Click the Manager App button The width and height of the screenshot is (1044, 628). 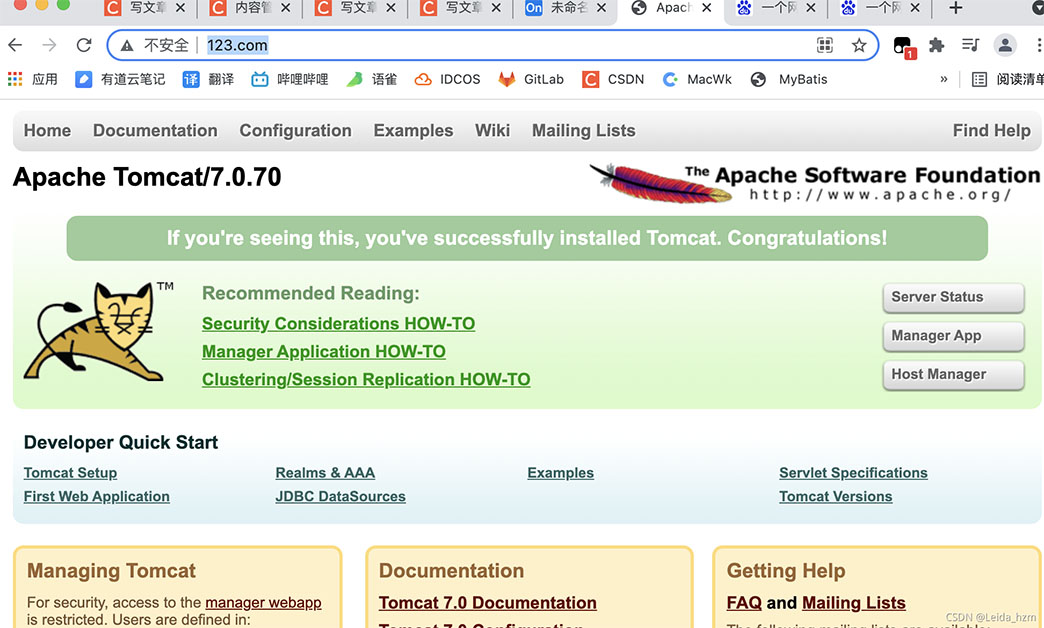click(x=953, y=336)
